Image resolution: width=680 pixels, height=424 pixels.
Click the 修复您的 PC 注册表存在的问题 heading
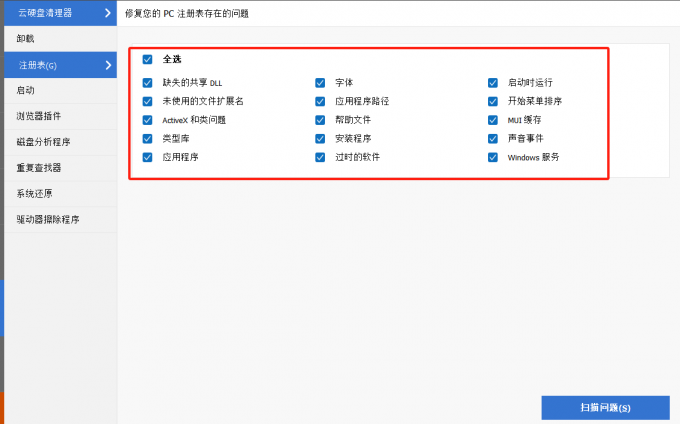pyautogui.click(x=187, y=13)
